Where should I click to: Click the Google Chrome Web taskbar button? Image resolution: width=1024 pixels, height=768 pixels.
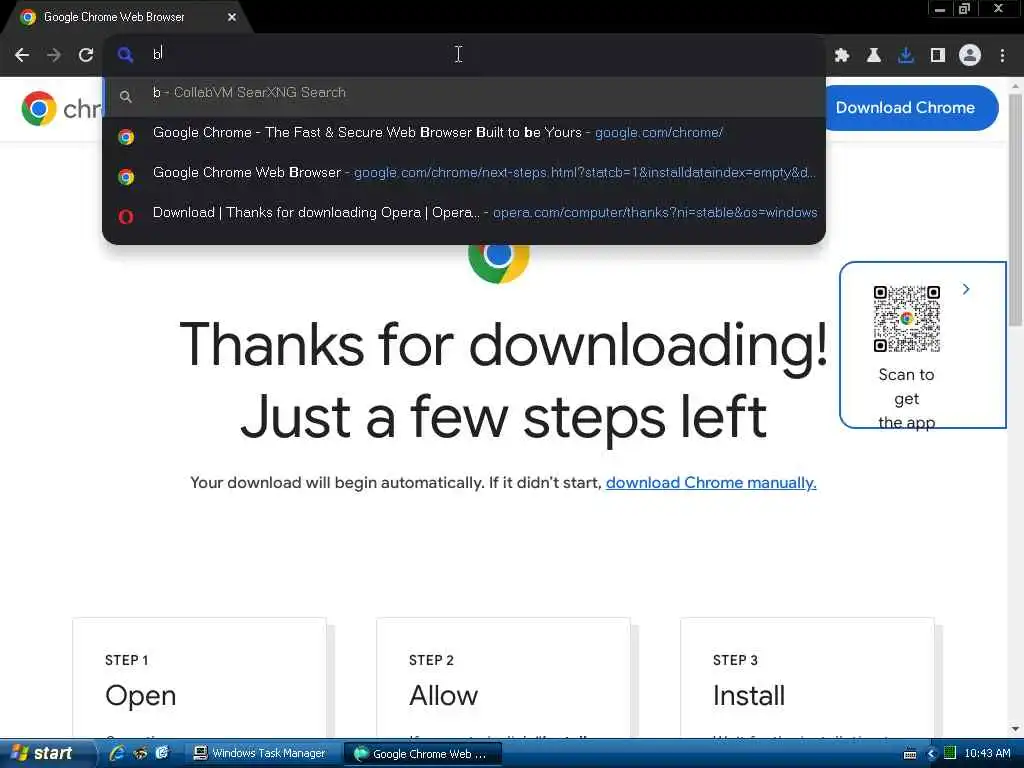coord(423,754)
